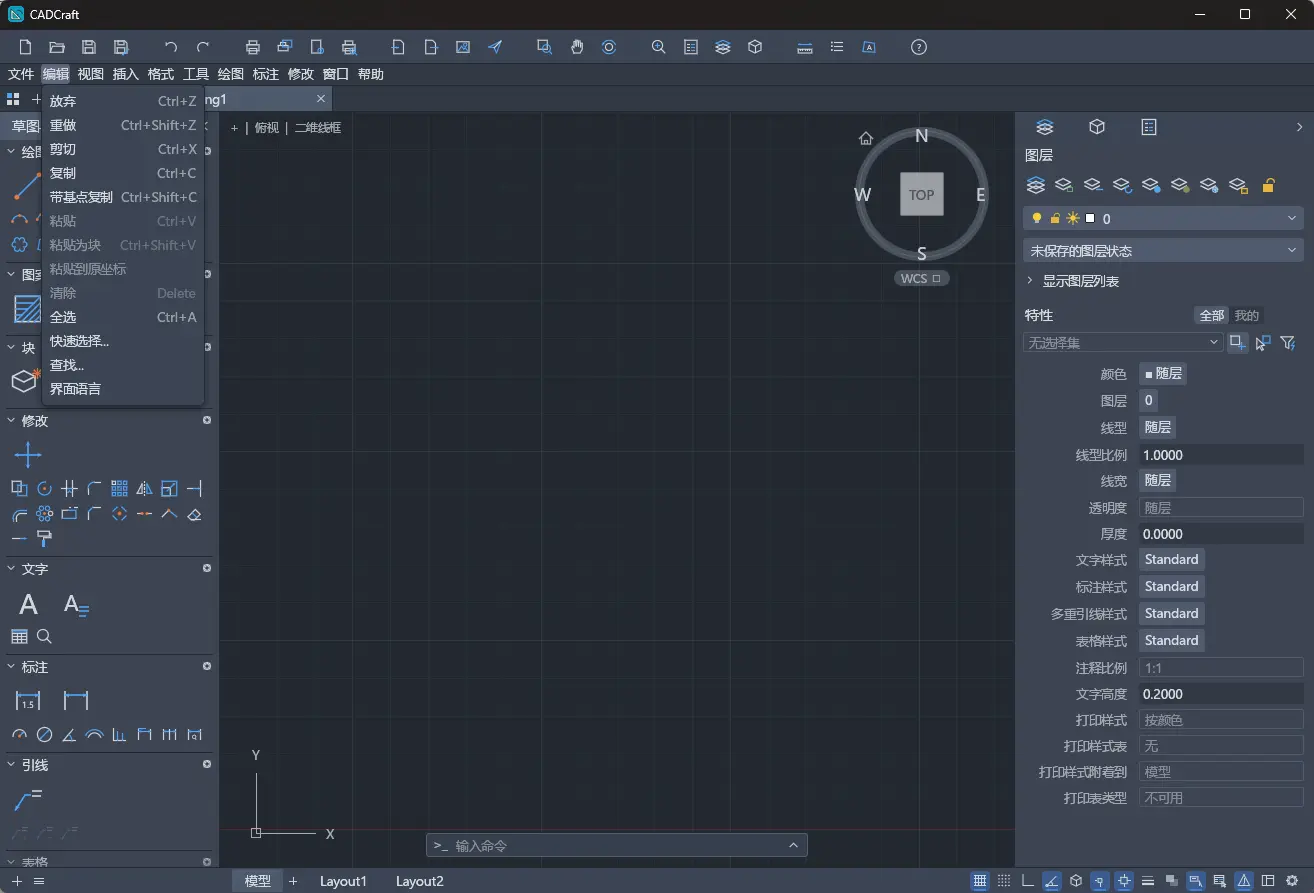This screenshot has width=1314, height=893.
Task: Click the Move tool in 修改 panel
Action: click(x=28, y=456)
